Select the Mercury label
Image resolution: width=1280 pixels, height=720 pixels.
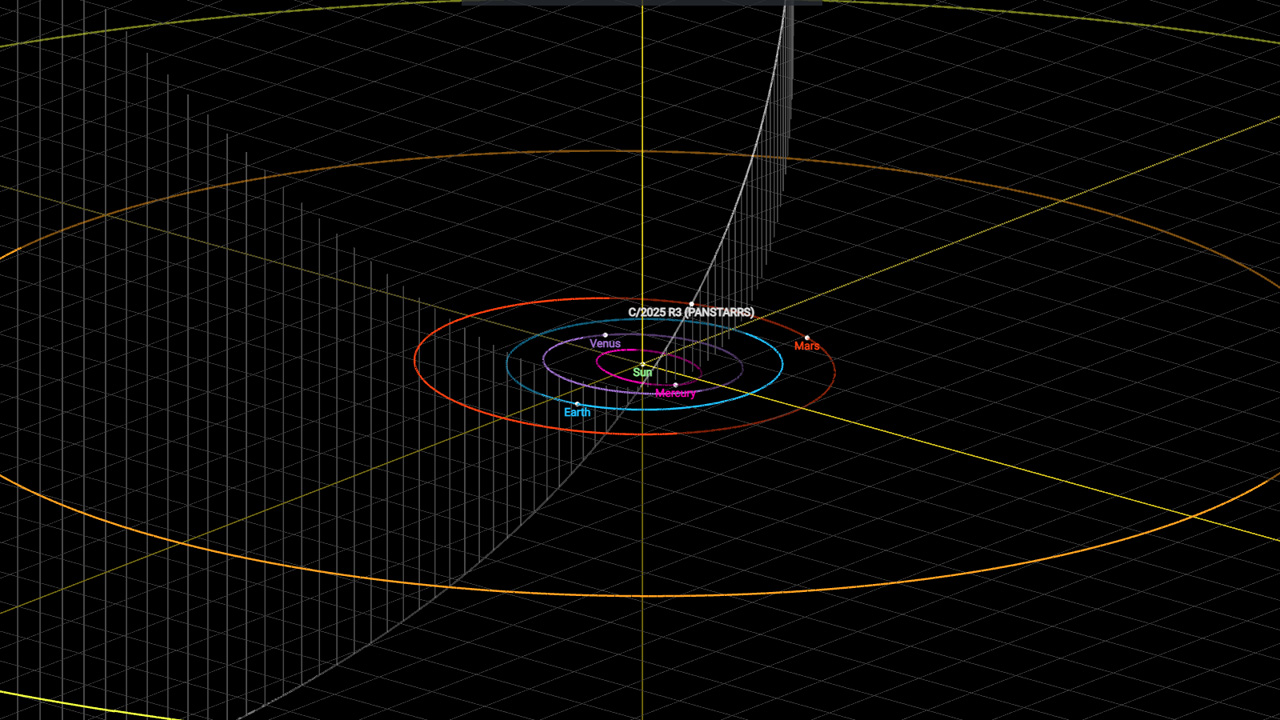pyautogui.click(x=675, y=394)
